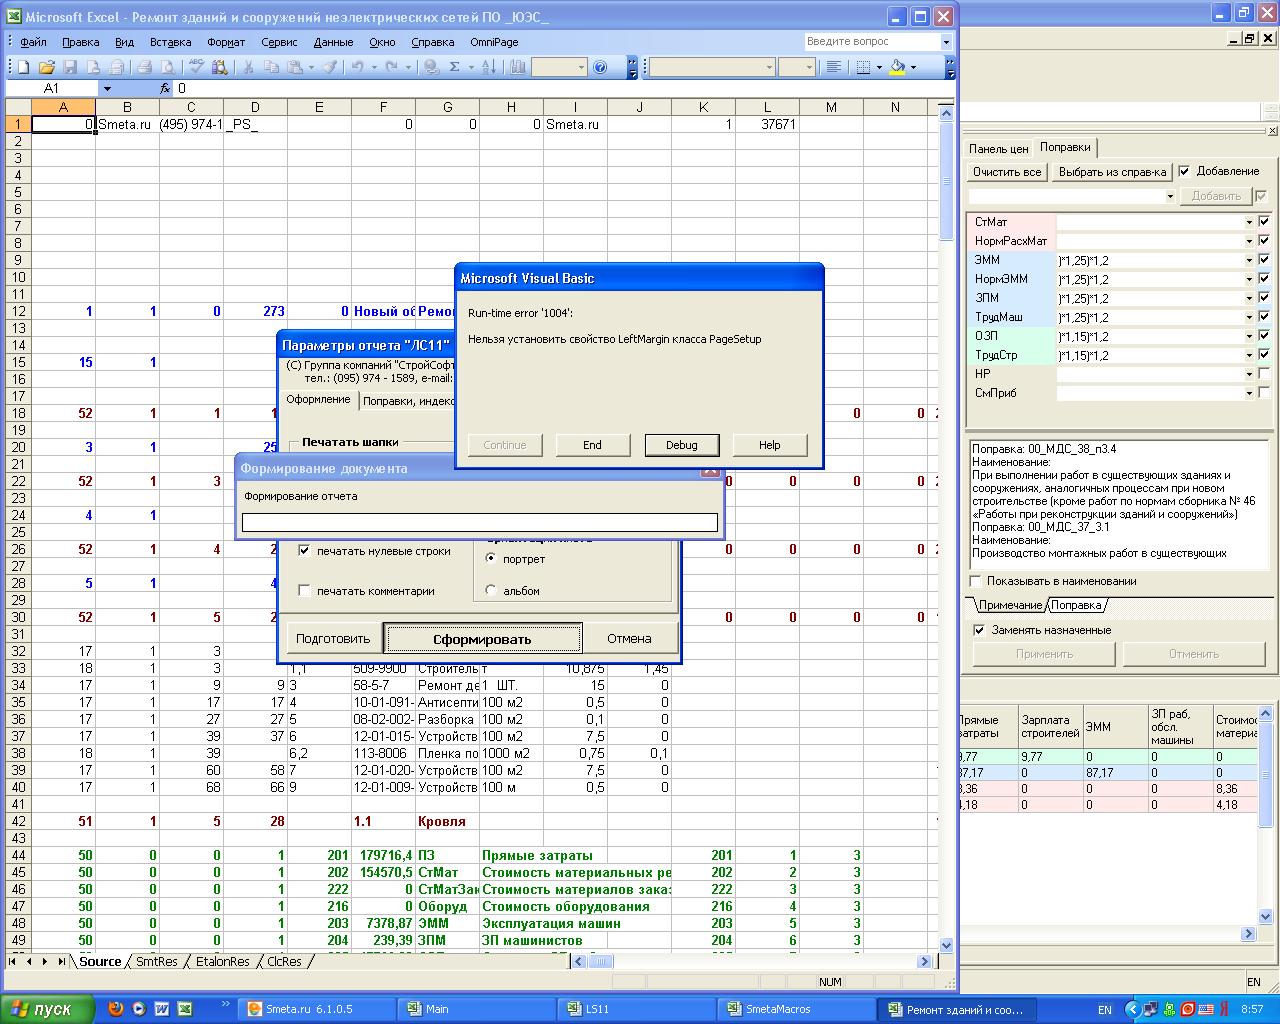Click the blue Help question mark icon

click(600, 67)
